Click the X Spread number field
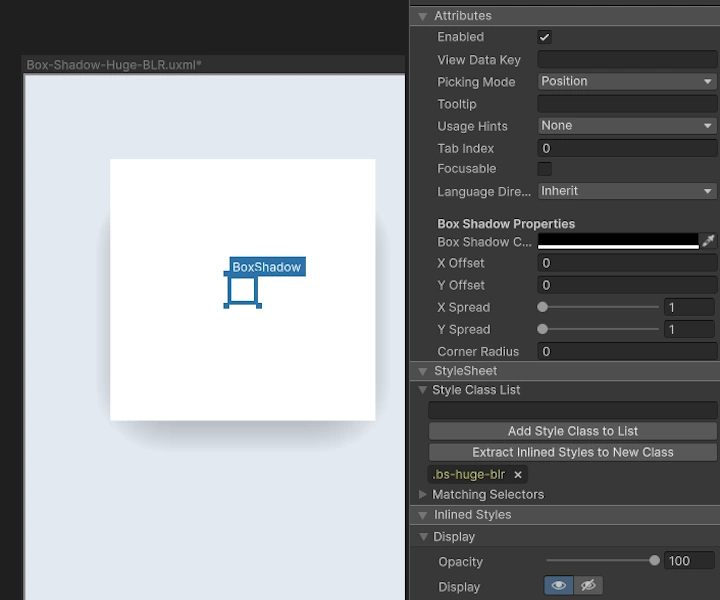Viewport: 720px width, 600px height. point(689,307)
